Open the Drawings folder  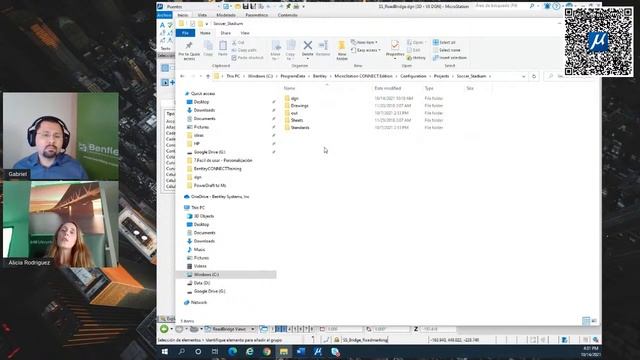coord(299,106)
